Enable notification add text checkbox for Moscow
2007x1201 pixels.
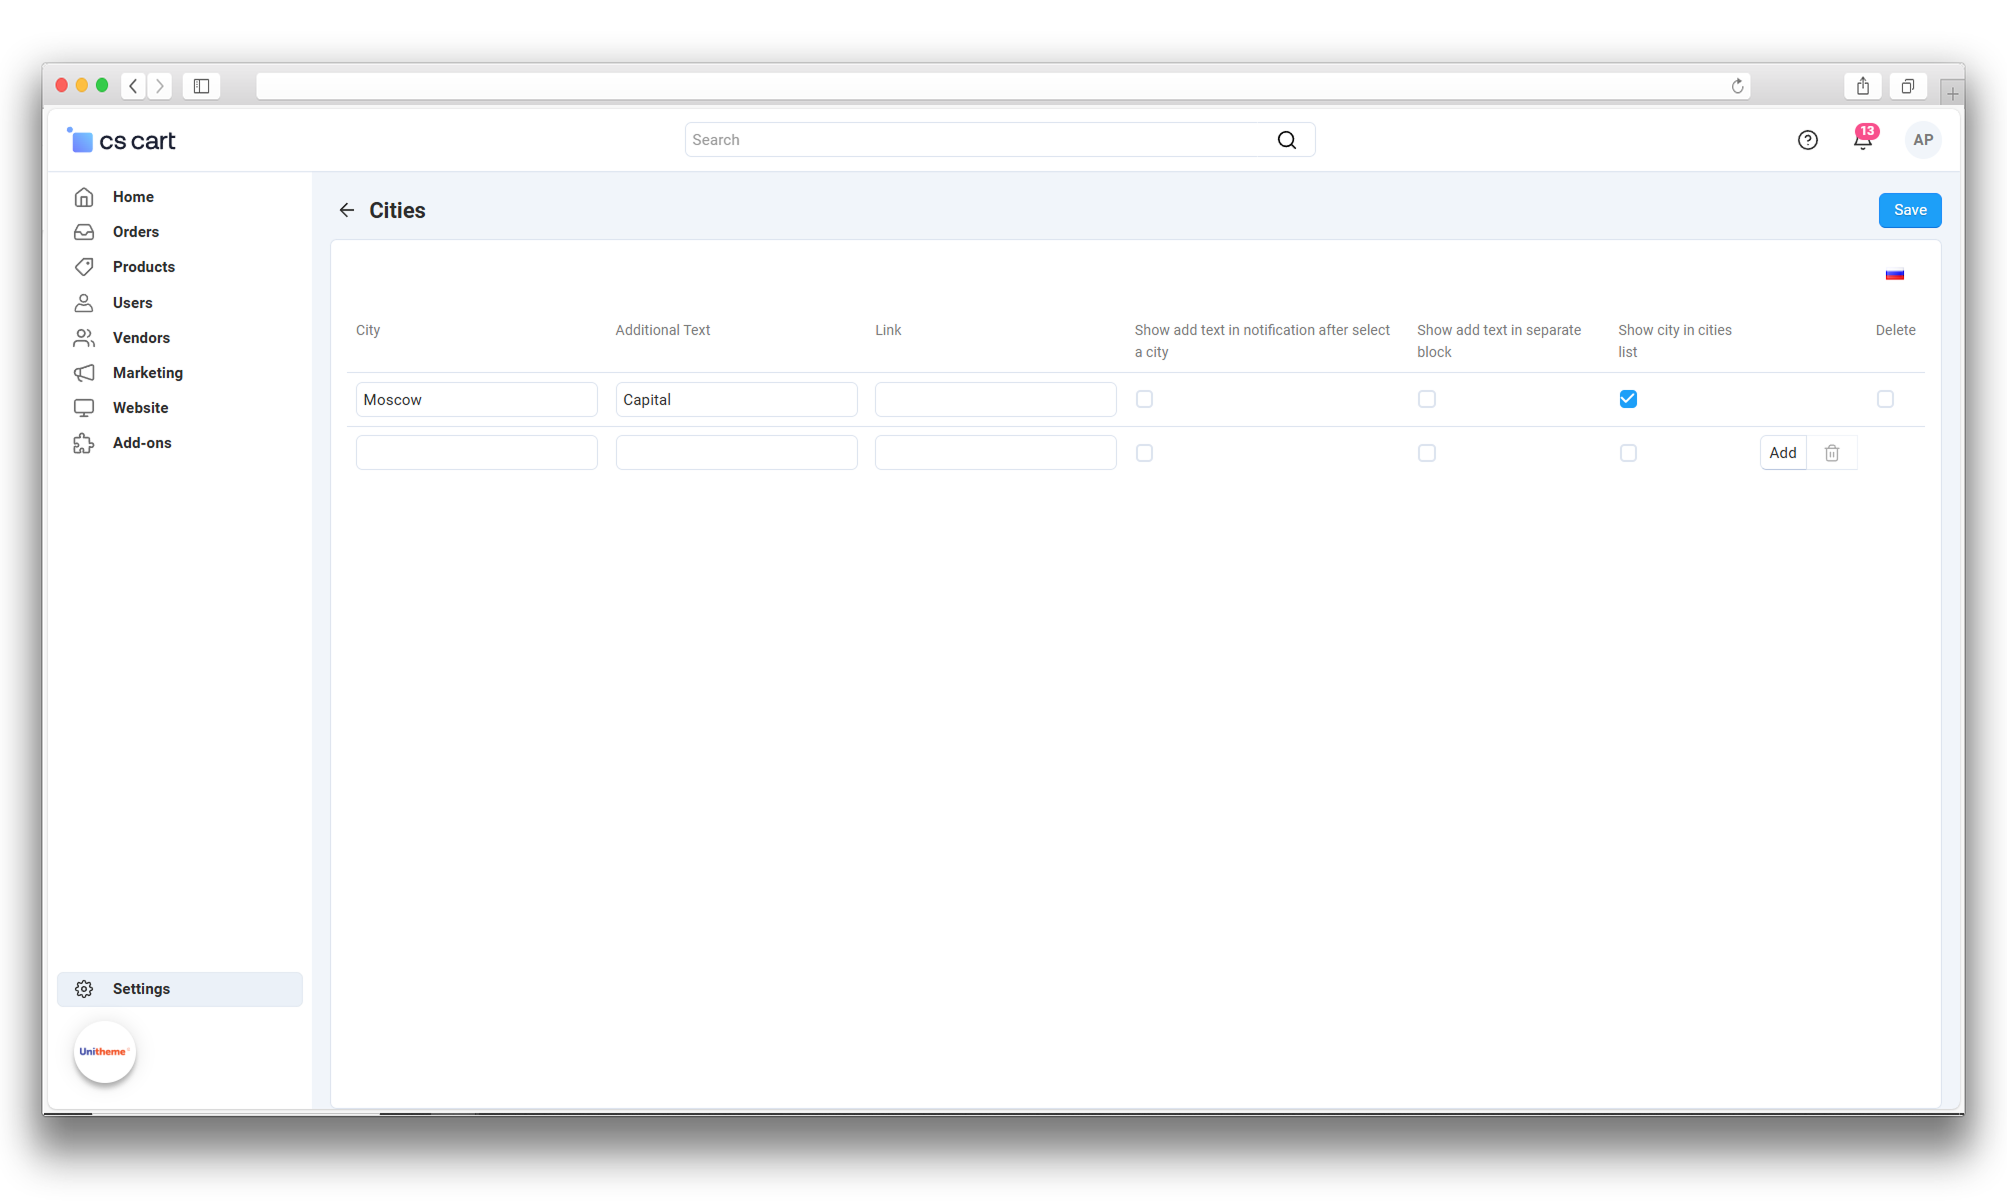click(1144, 399)
